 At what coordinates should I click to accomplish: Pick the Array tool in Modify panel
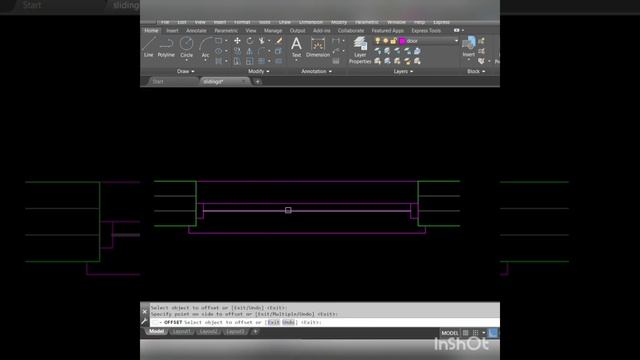pos(262,61)
